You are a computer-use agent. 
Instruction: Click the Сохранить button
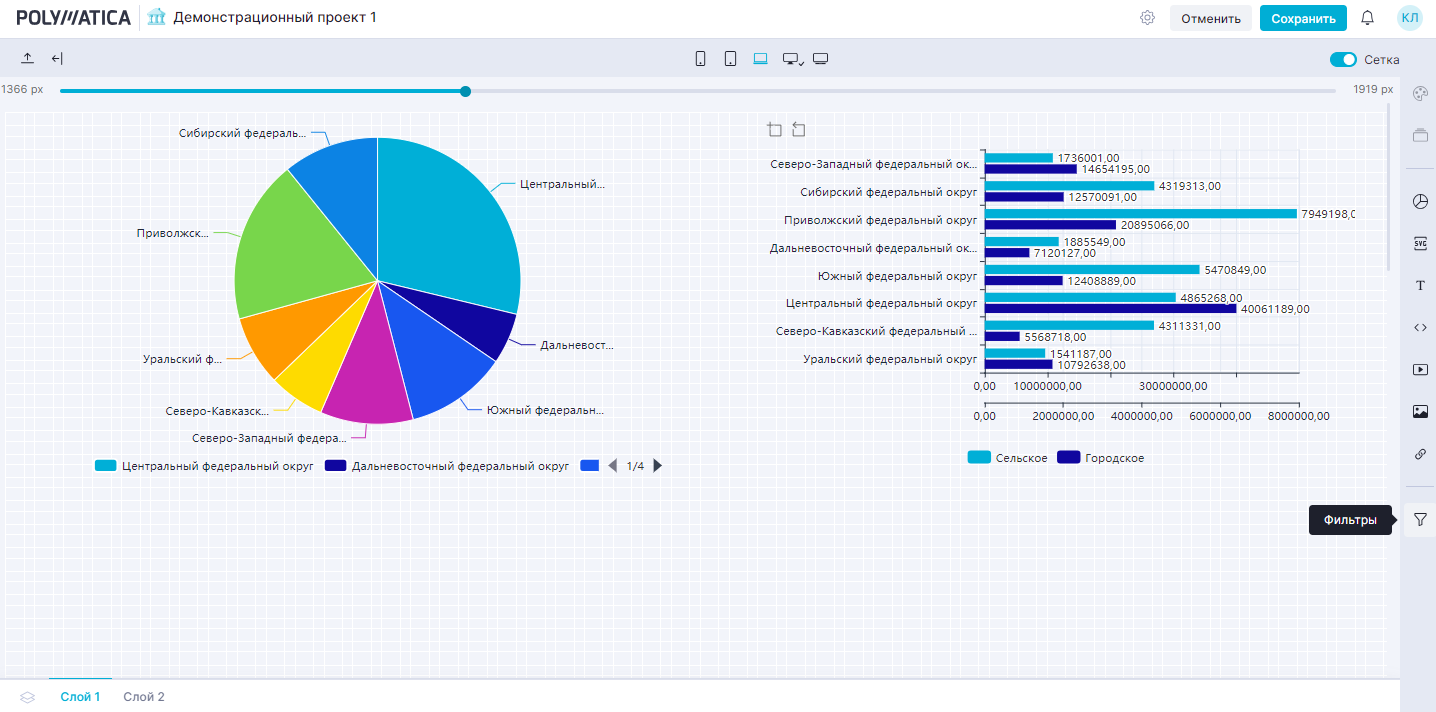1303,18
